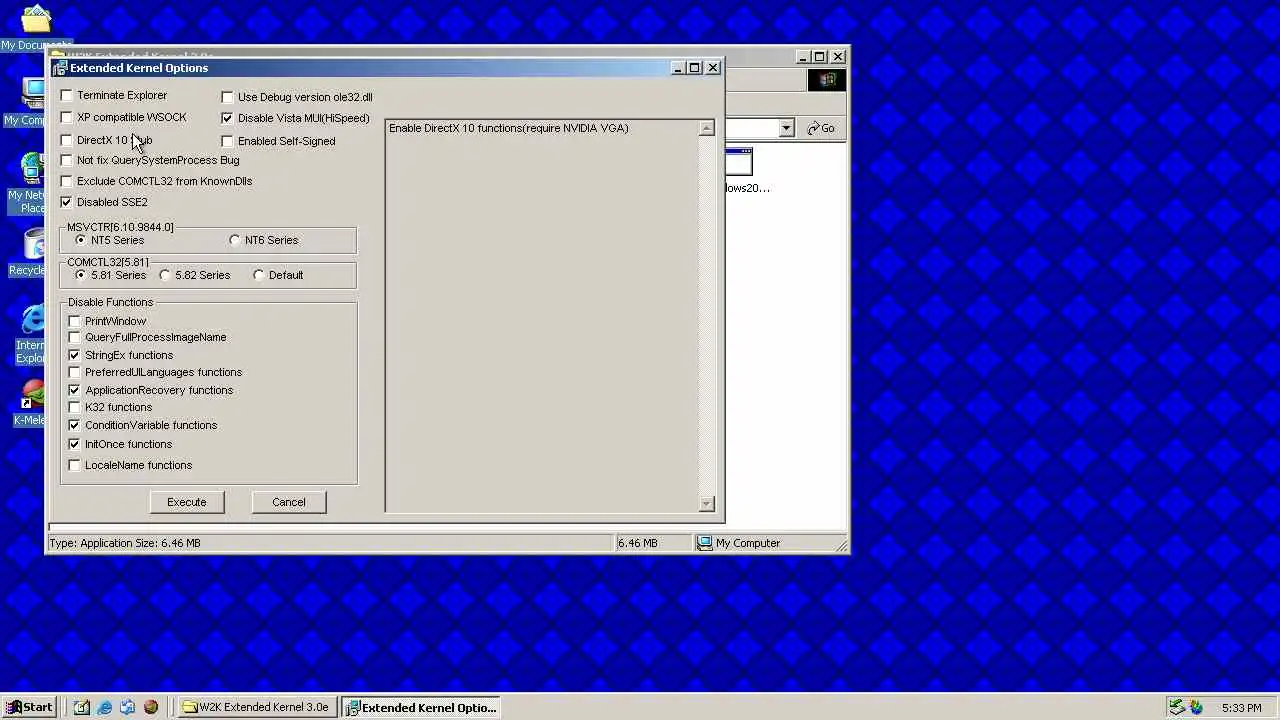Check the QueryFullProcessImageName checkbox
The width and height of the screenshot is (1280, 720).
[75, 337]
